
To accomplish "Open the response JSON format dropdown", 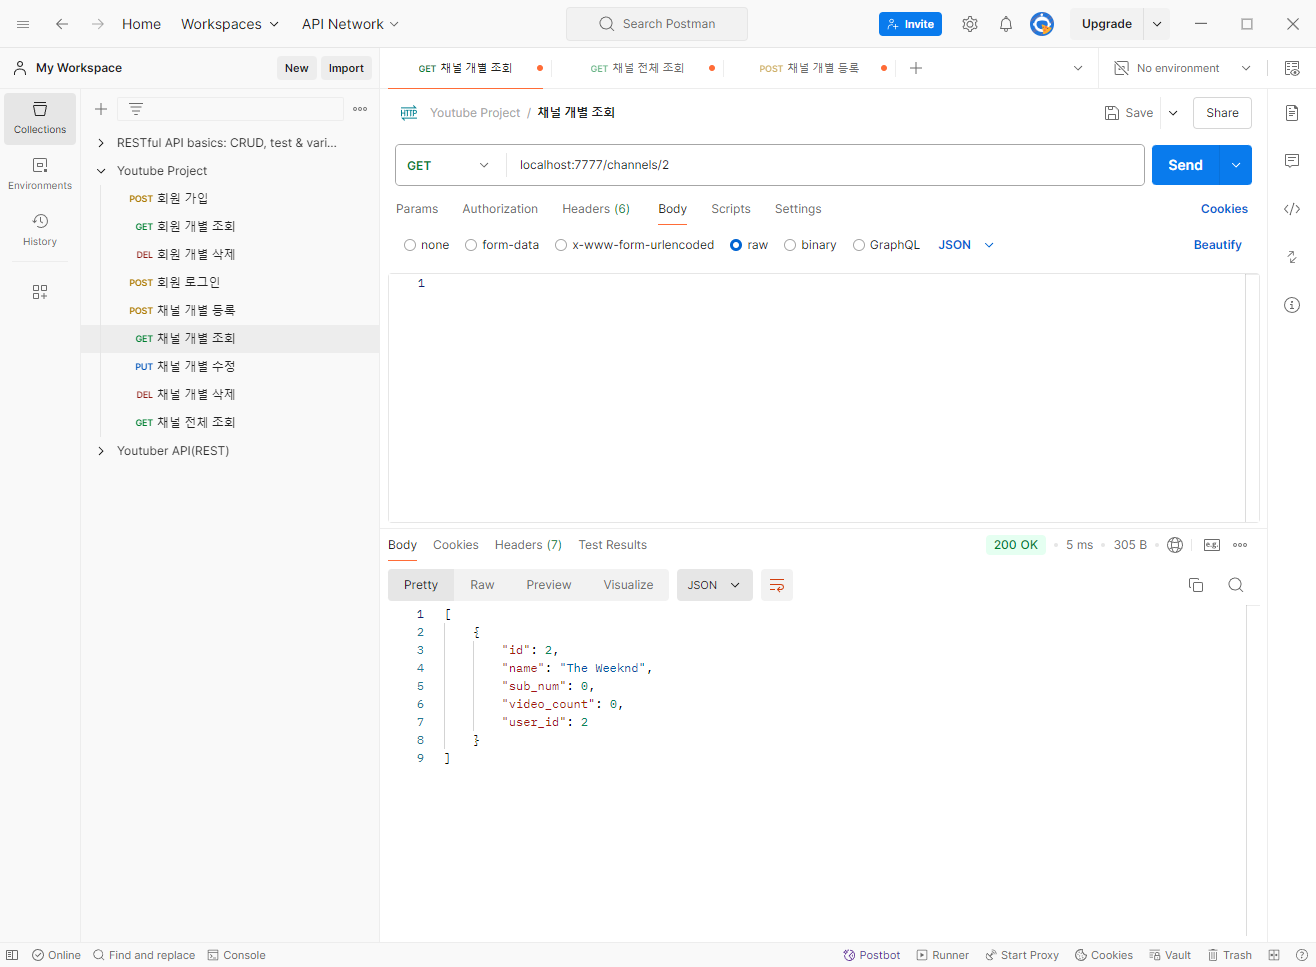I will pos(714,585).
